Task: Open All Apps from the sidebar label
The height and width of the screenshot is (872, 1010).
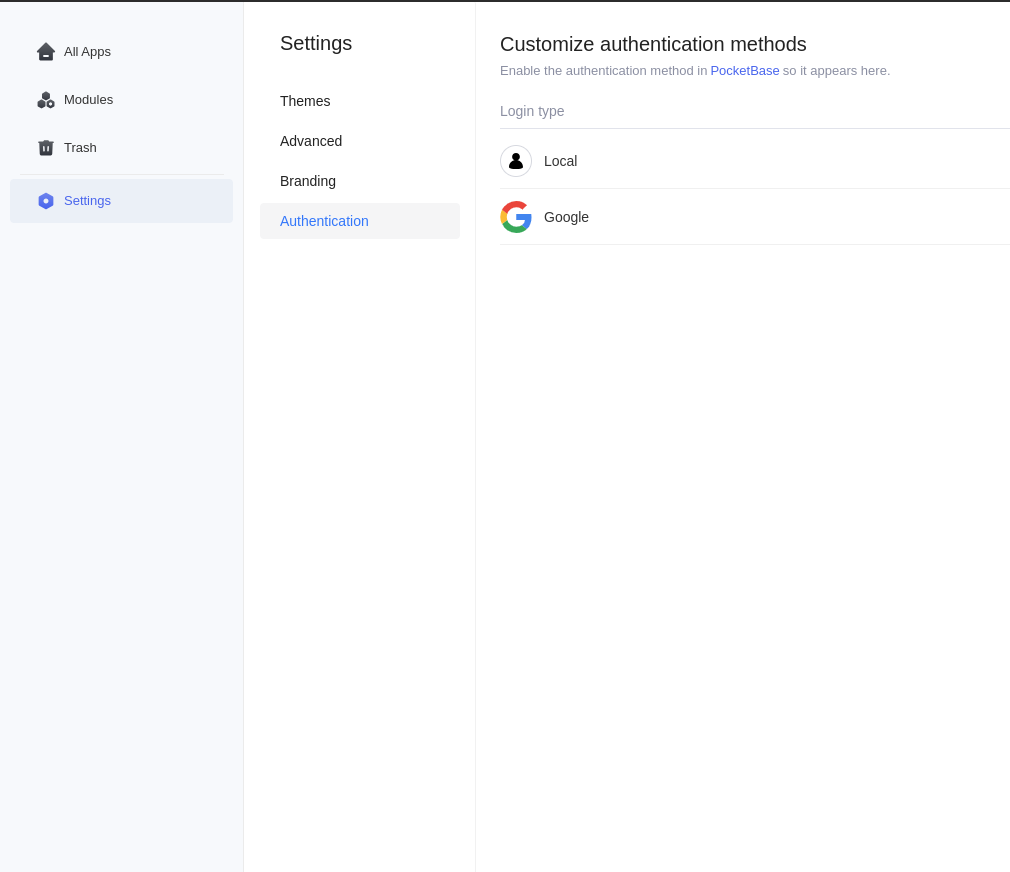Action: pos(87,52)
